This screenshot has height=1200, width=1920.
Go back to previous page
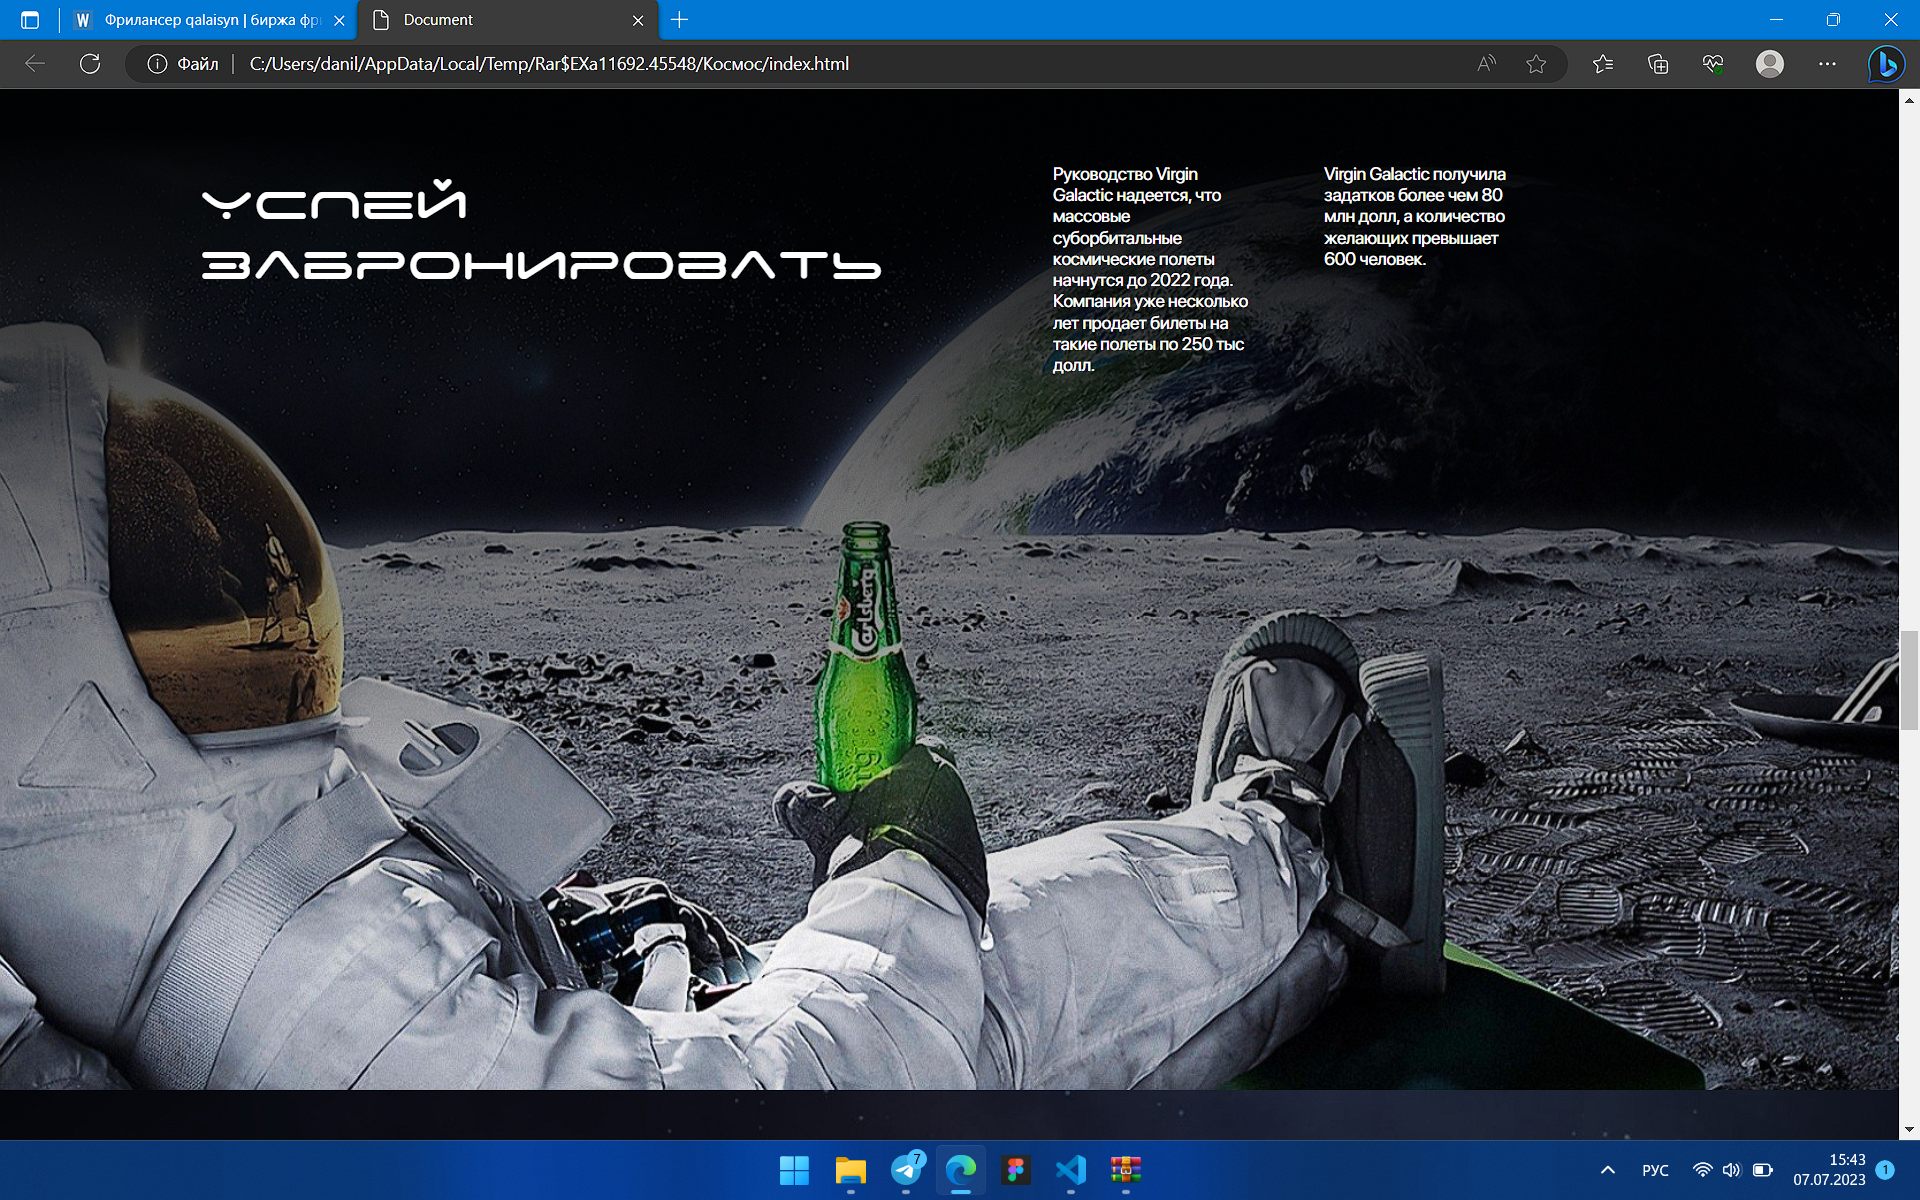35,64
